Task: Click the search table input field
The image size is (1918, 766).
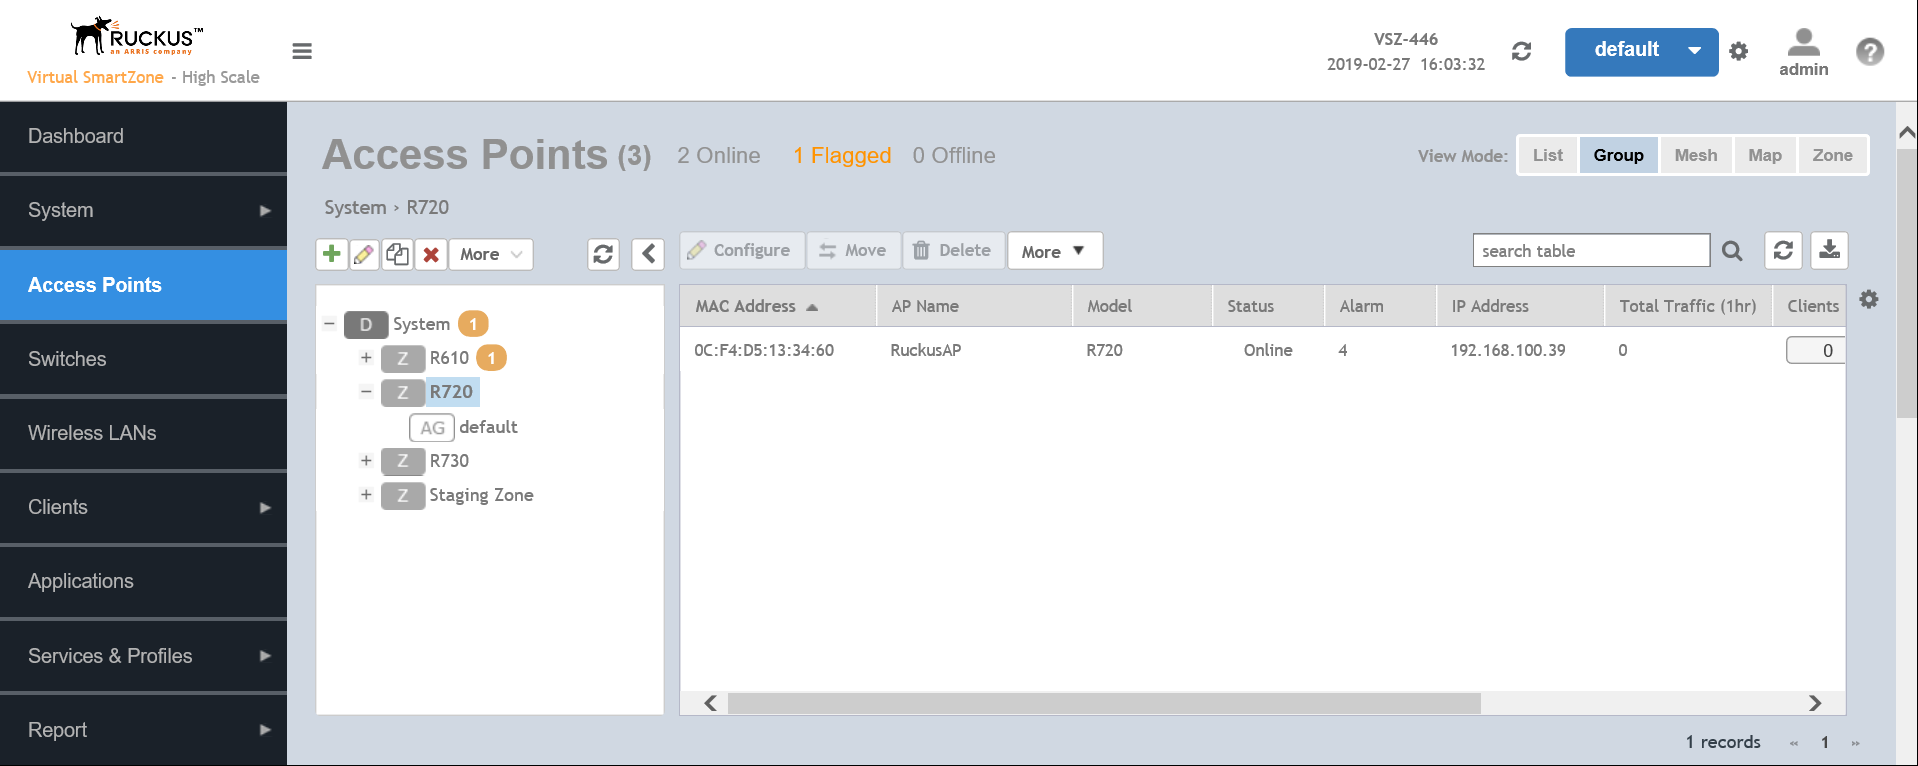Action: [1590, 251]
